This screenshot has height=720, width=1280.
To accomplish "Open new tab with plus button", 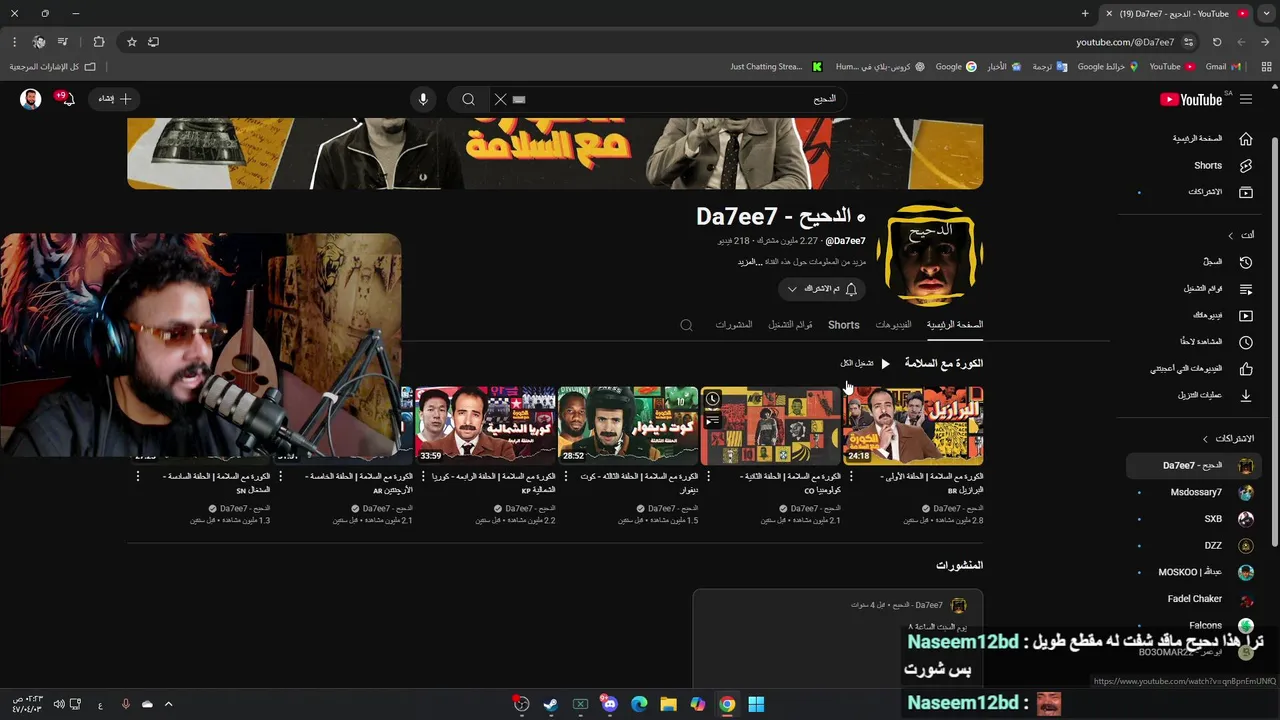I will pos(1085,14).
